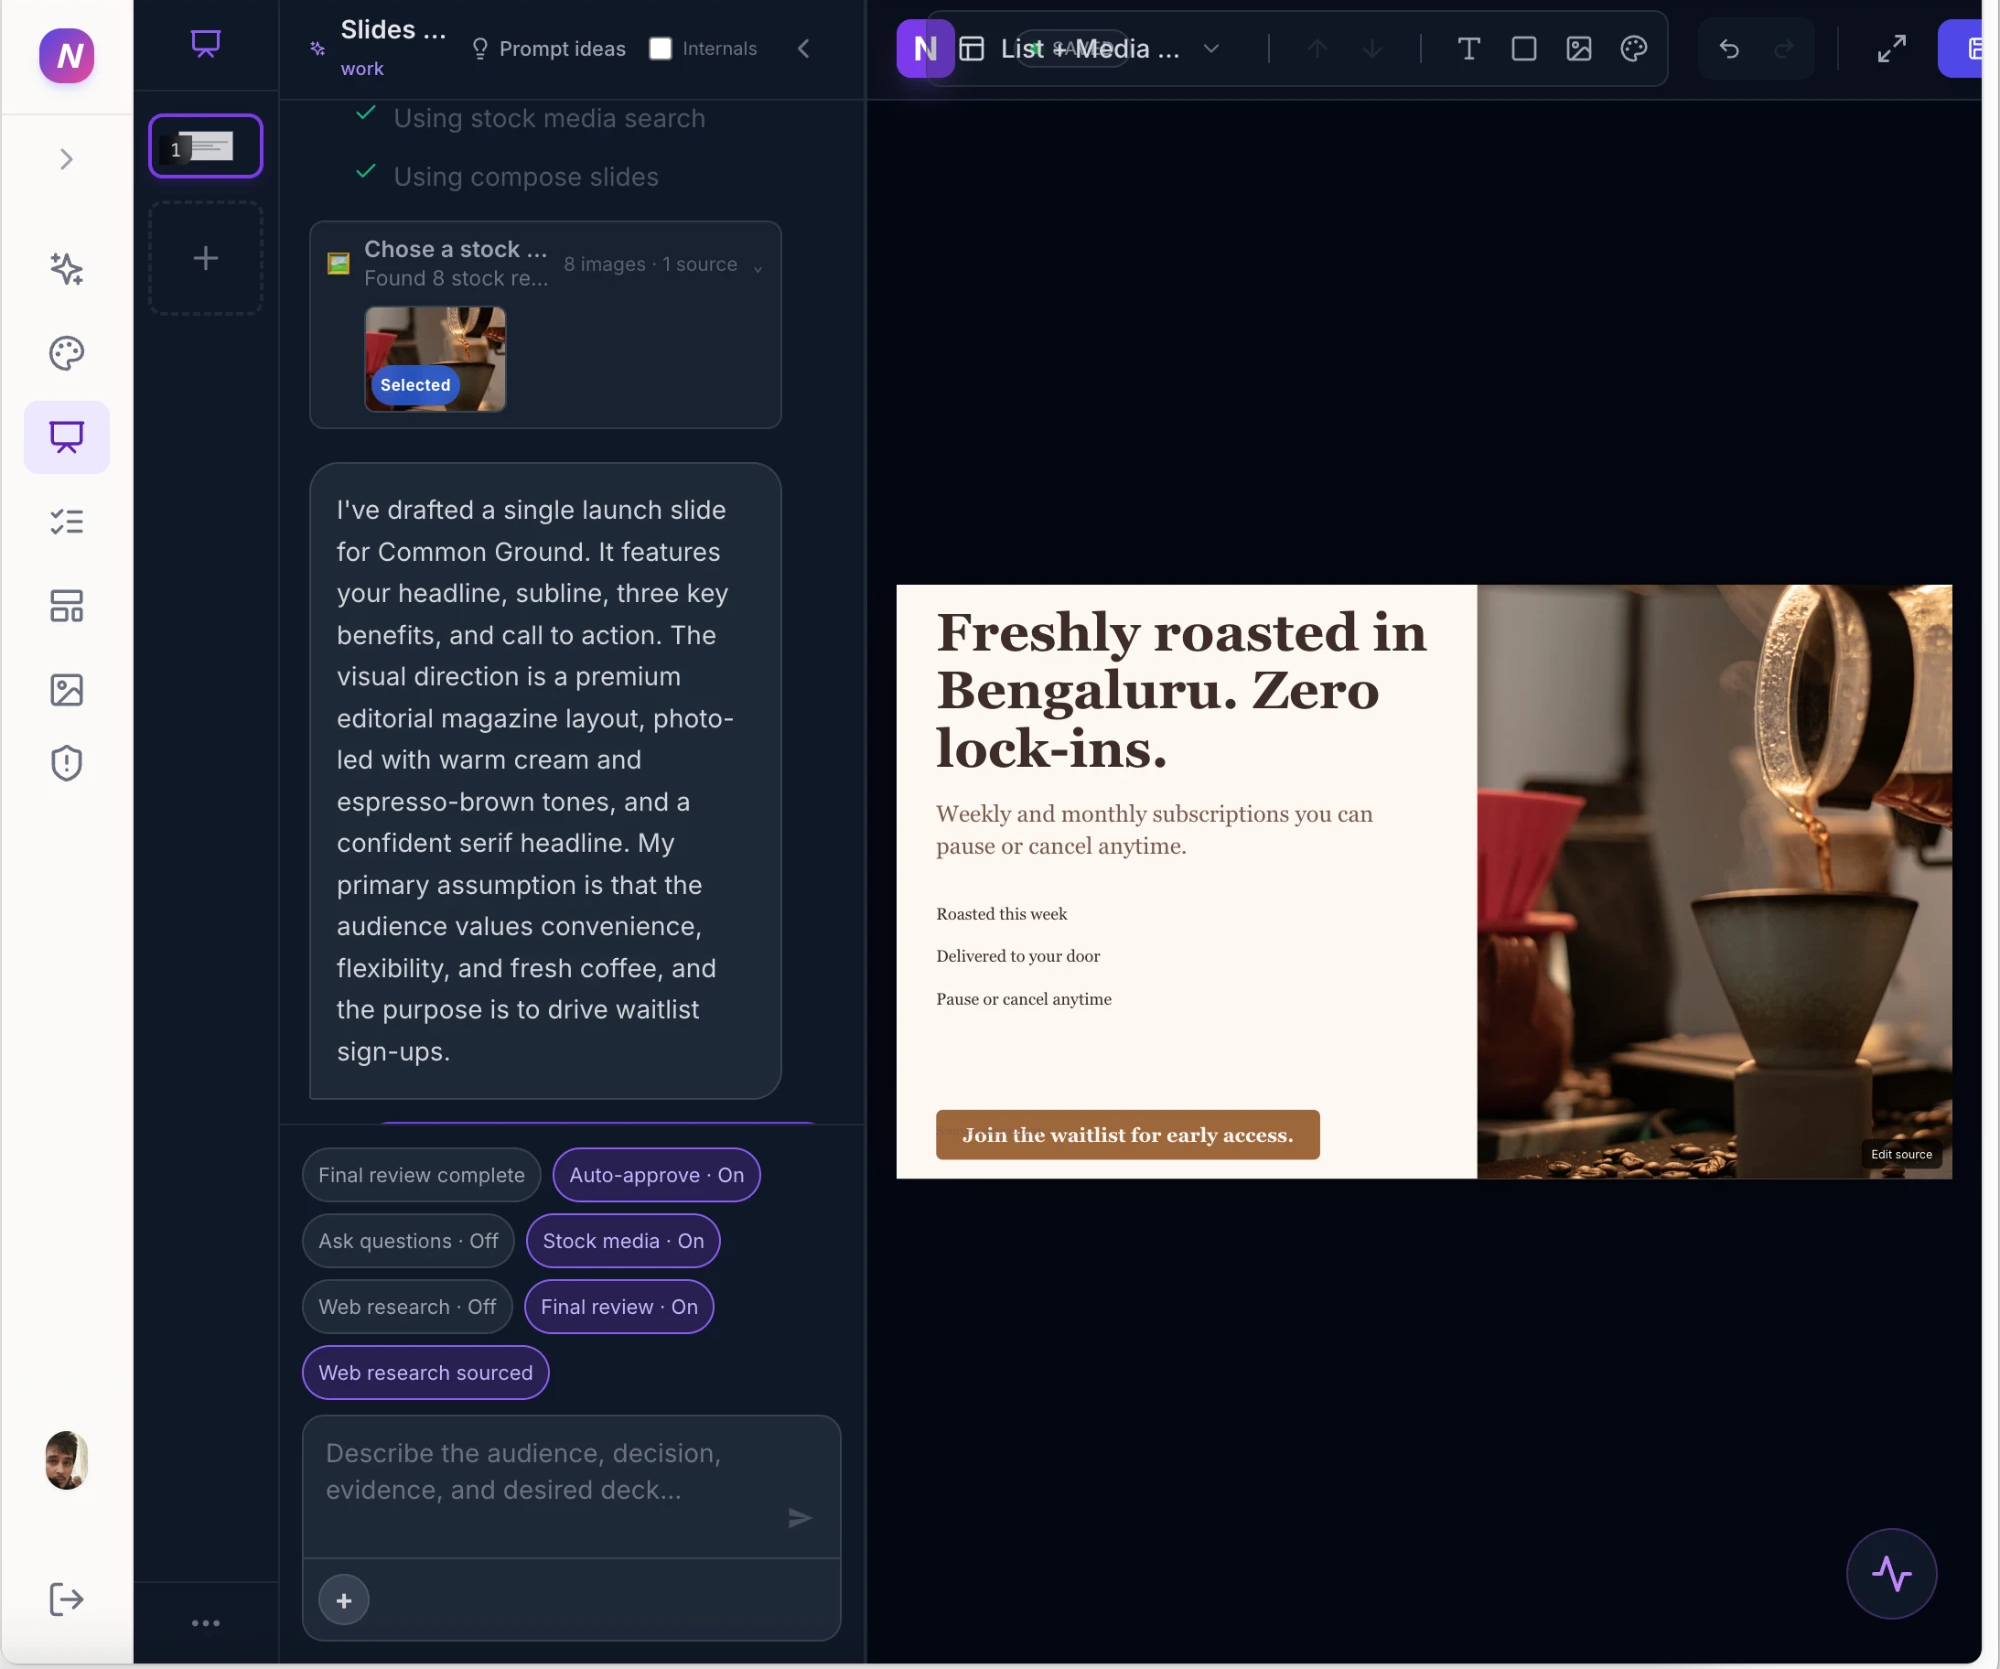Select the Slides presentation sidebar icon

click(x=66, y=437)
